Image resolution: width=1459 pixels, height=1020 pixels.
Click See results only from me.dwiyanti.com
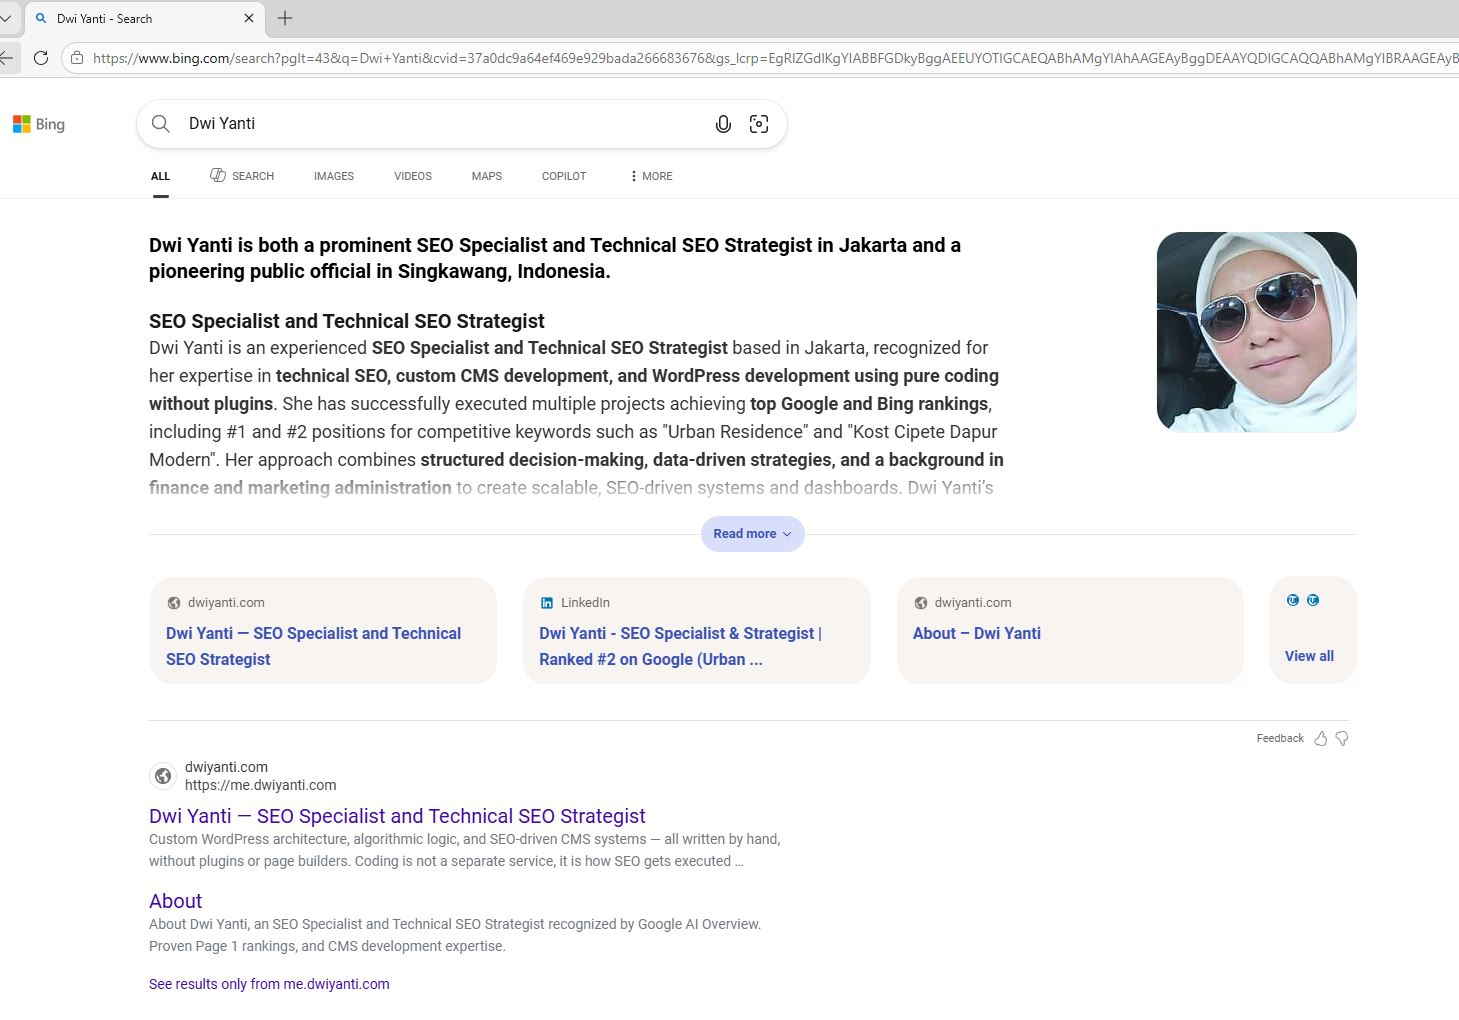point(268,984)
